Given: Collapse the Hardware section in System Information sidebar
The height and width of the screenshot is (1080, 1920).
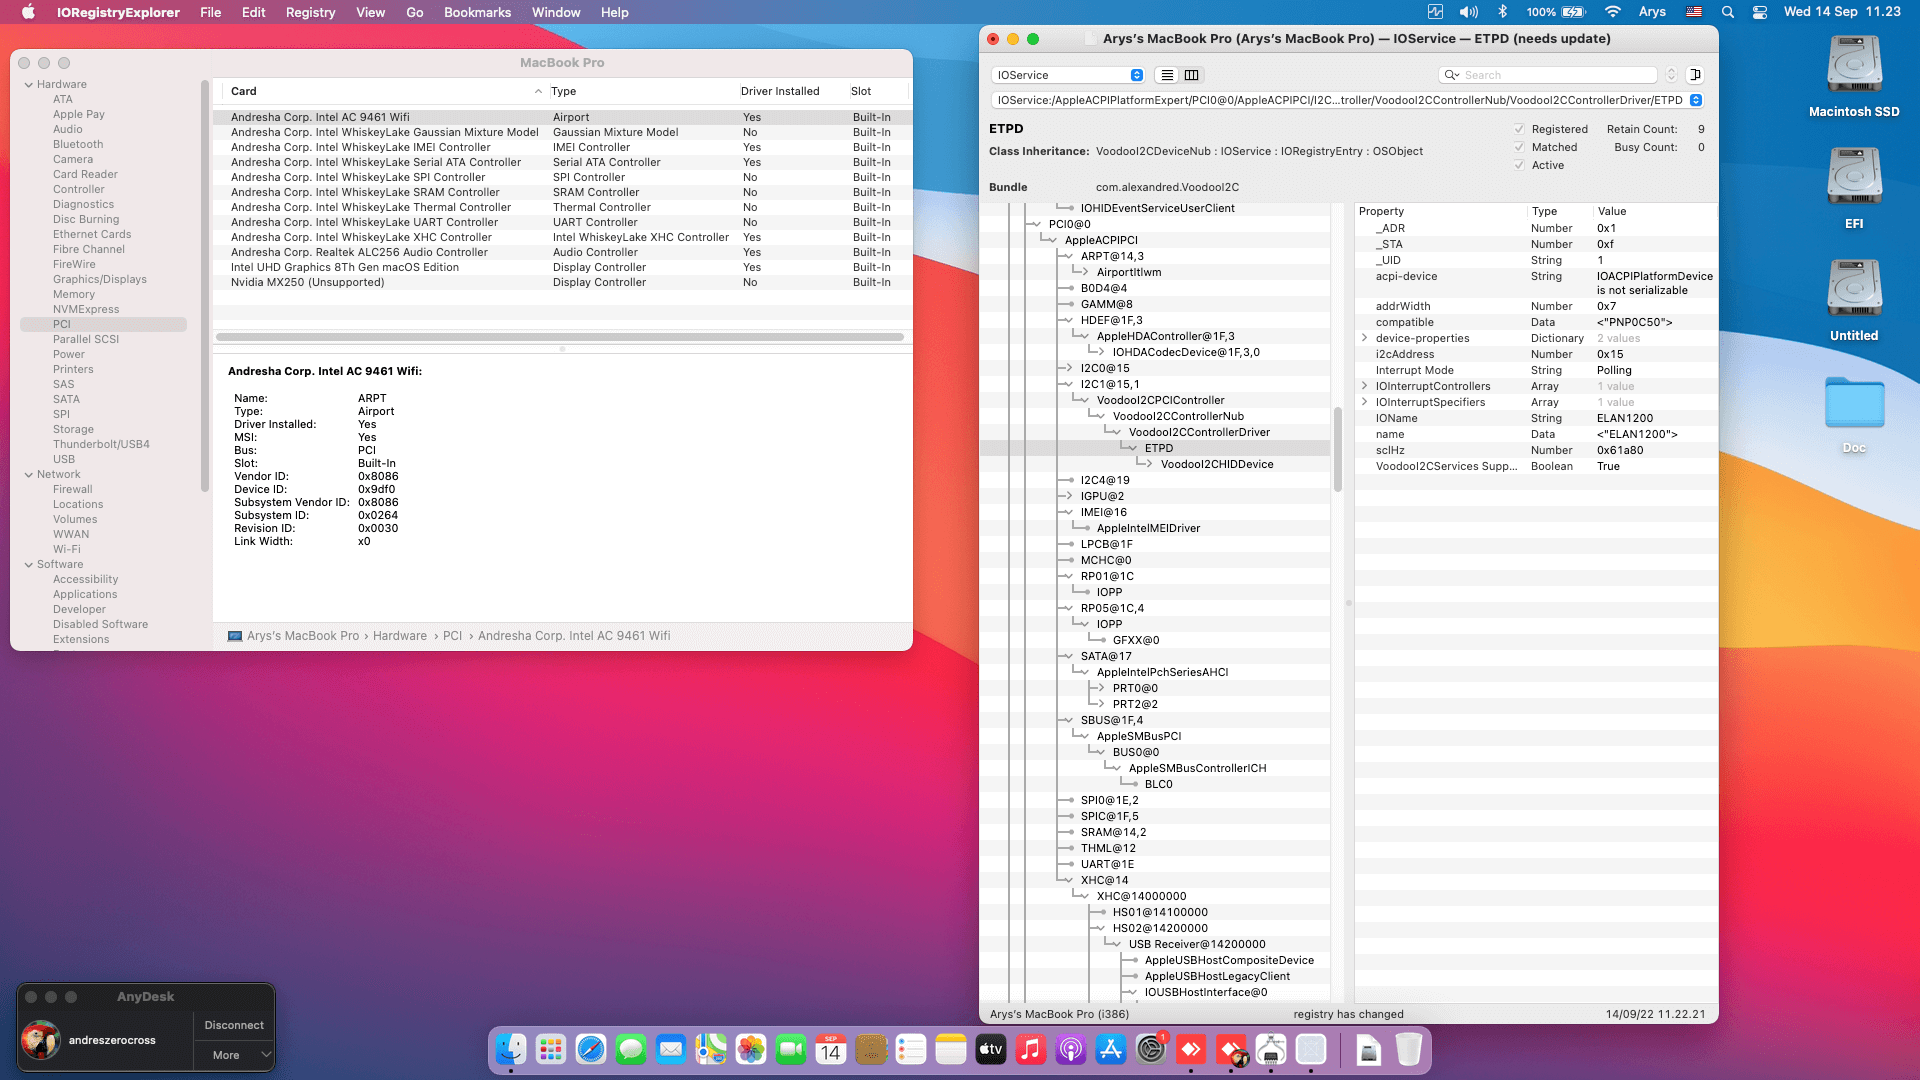Looking at the screenshot, I should click(x=29, y=85).
